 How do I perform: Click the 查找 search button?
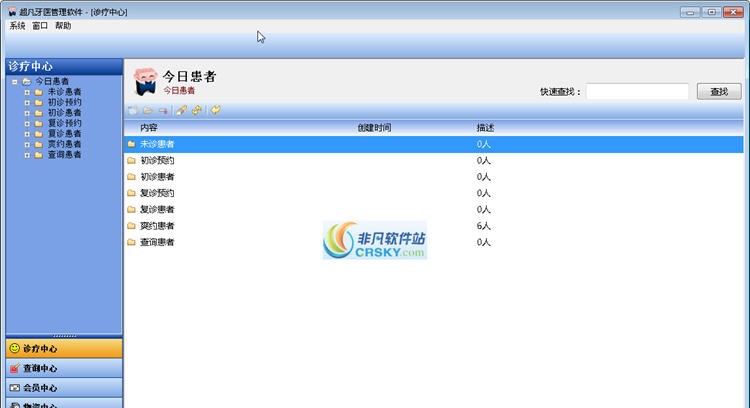point(719,91)
